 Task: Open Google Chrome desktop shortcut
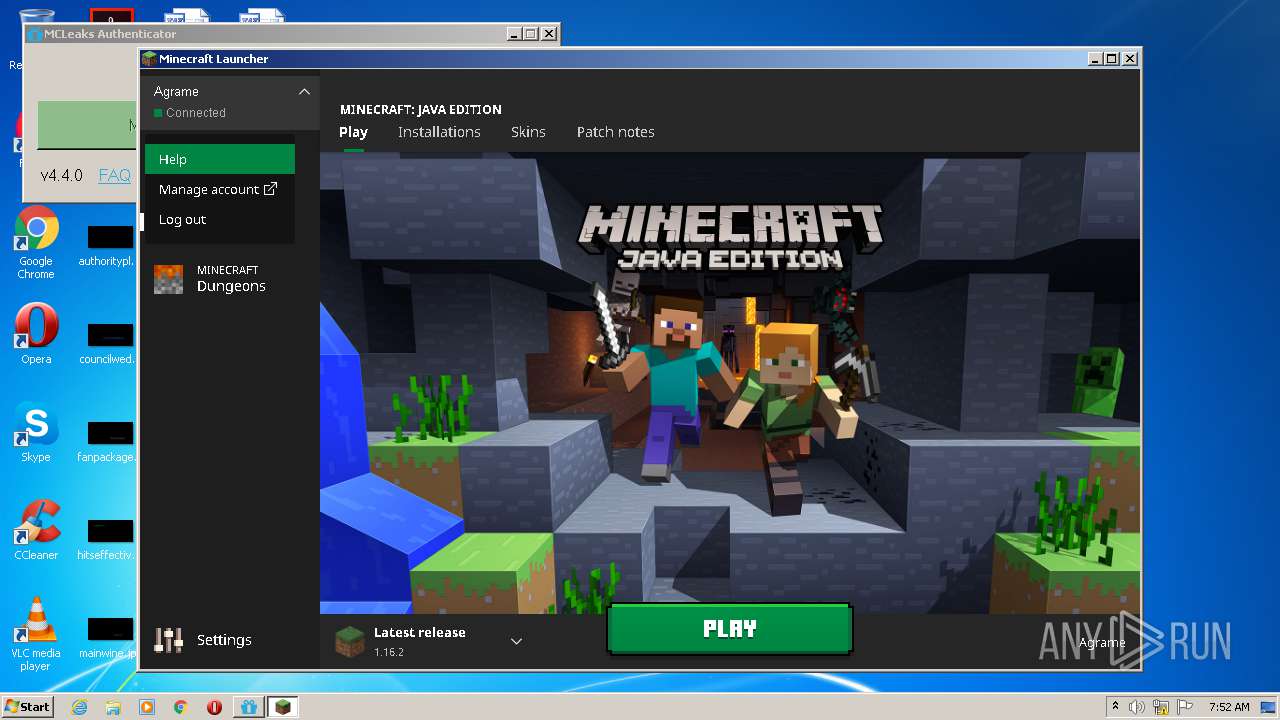[36, 243]
